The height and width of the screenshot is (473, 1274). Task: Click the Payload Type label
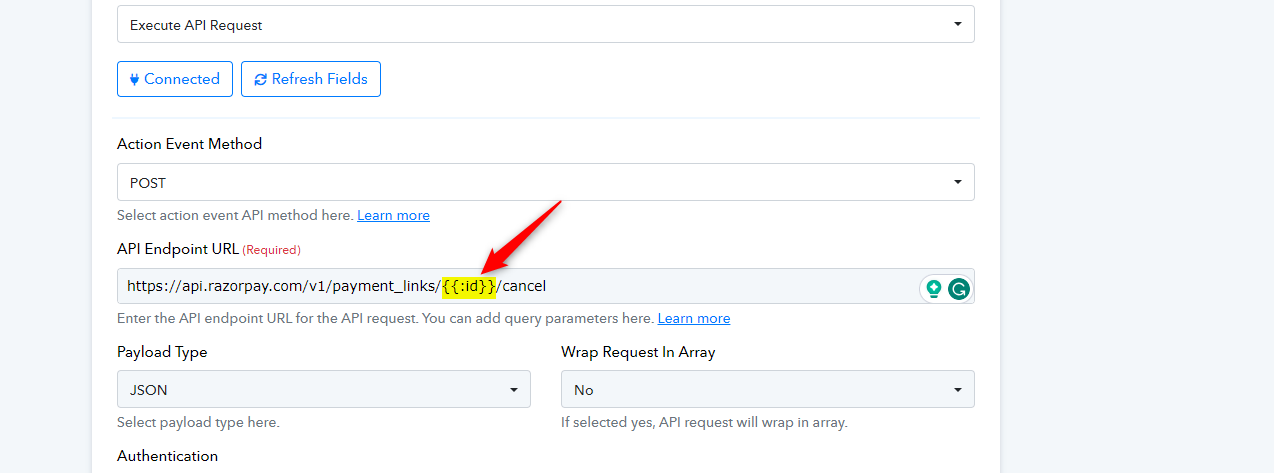click(x=162, y=352)
